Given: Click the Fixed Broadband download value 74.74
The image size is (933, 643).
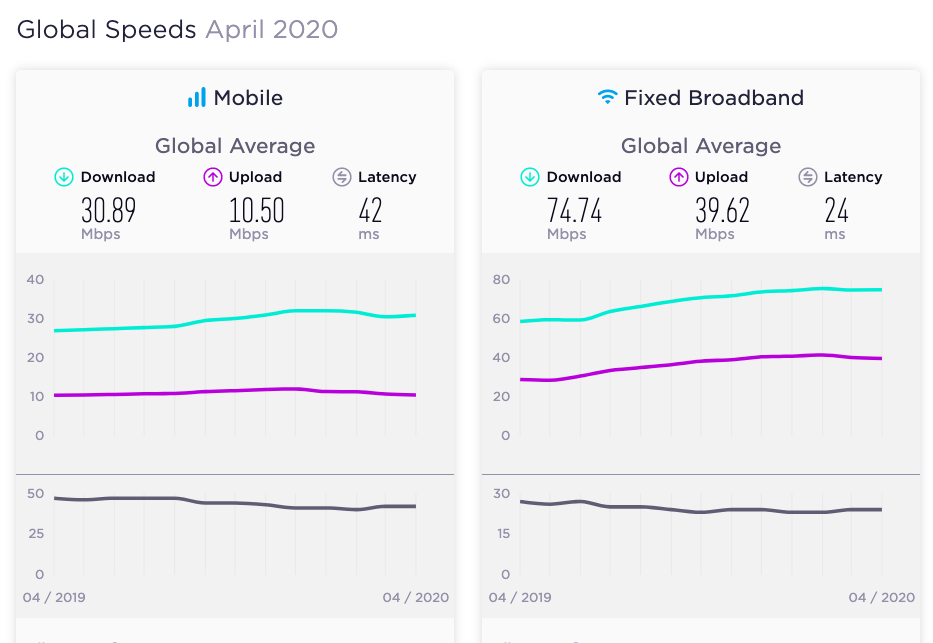Looking at the screenshot, I should [x=574, y=211].
